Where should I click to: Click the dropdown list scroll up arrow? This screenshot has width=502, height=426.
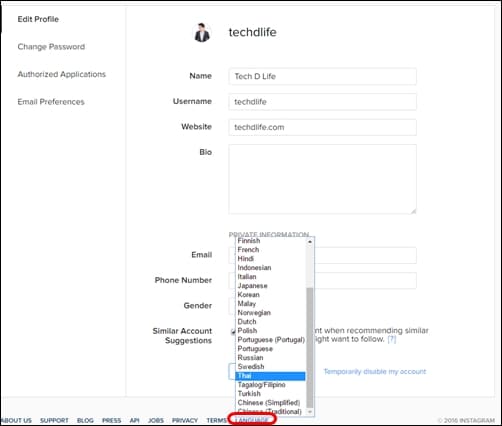(x=310, y=241)
